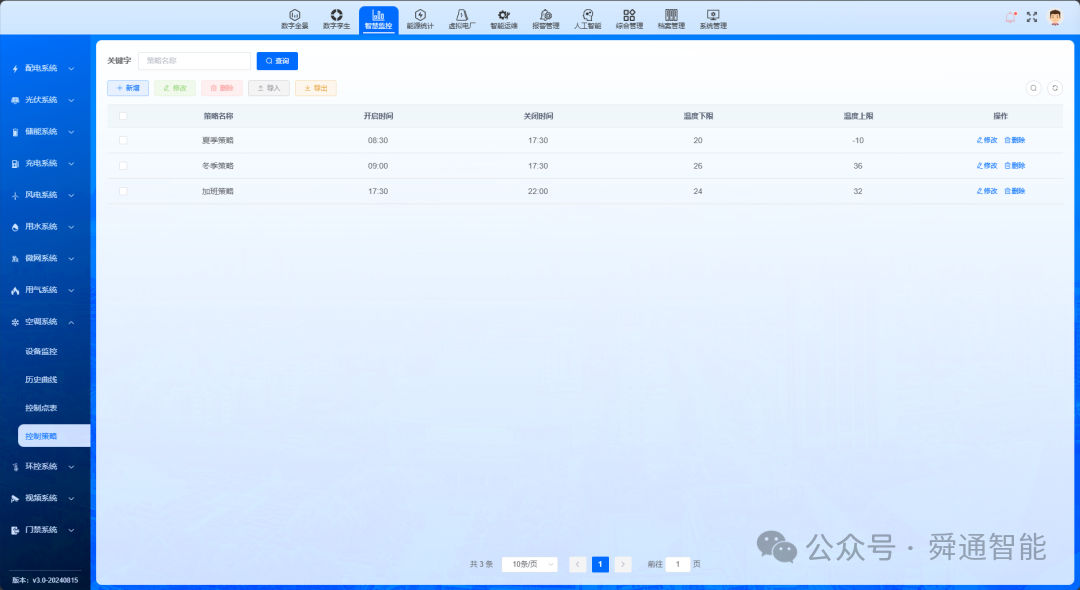This screenshot has height=590, width=1080.
Task: Click the 22:00 close time cell
Action: point(538,191)
